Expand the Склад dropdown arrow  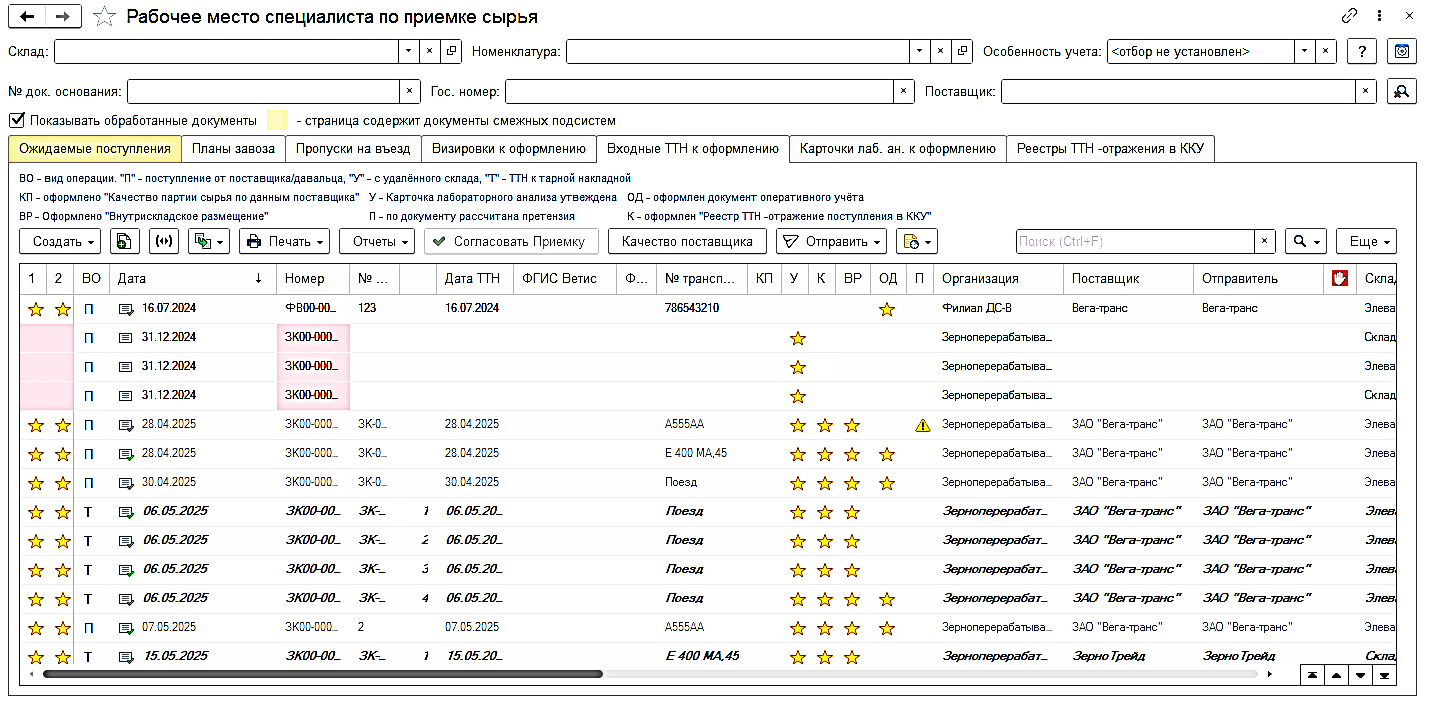(408, 51)
